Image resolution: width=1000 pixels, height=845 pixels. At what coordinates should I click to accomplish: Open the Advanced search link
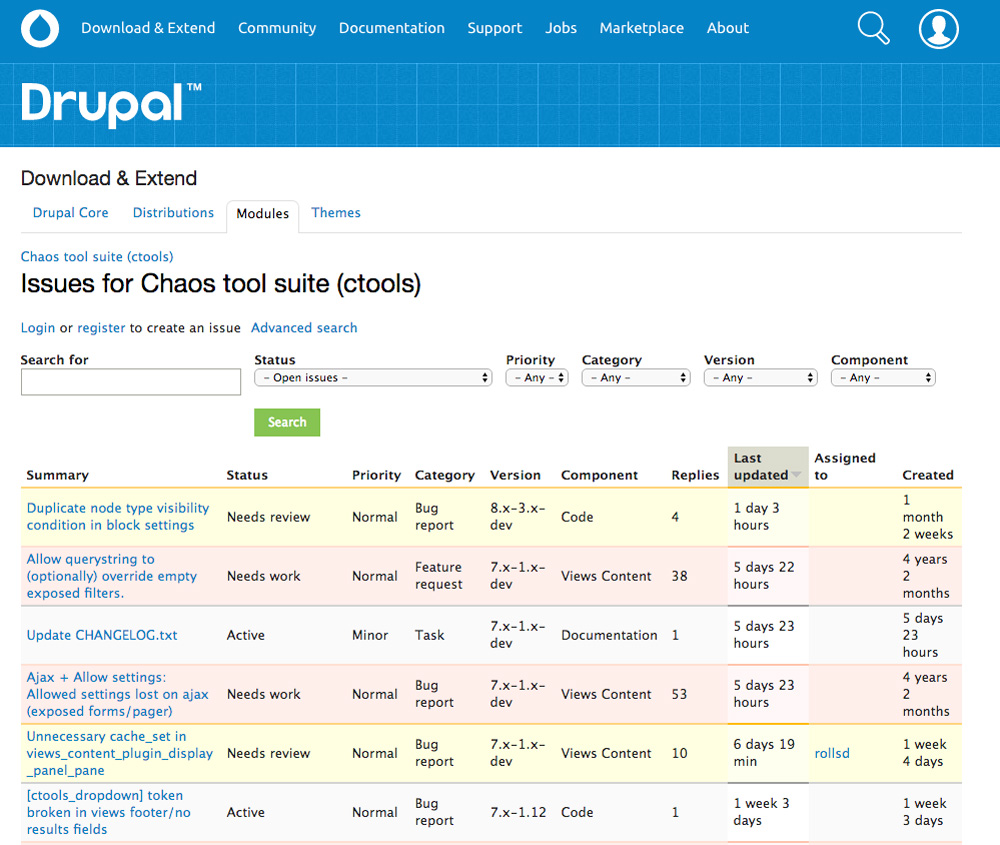coord(304,328)
